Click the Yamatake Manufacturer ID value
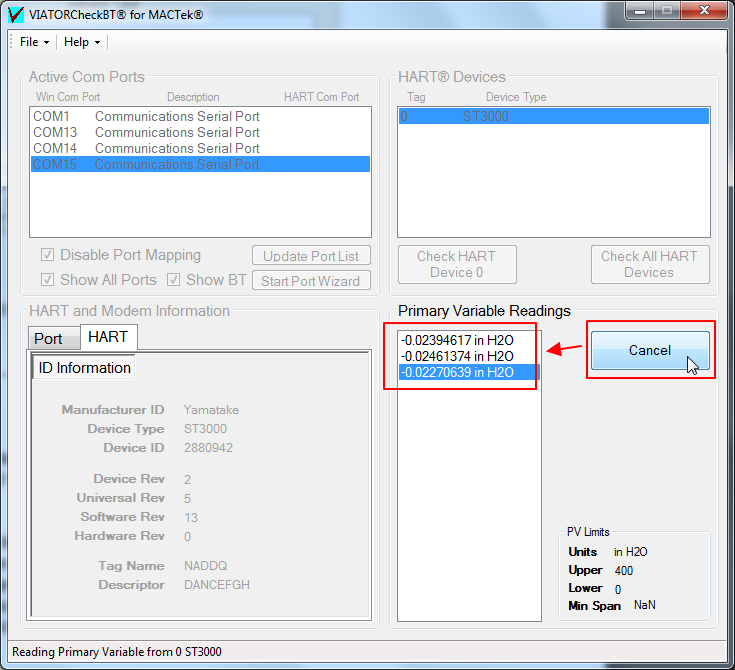 [x=211, y=410]
